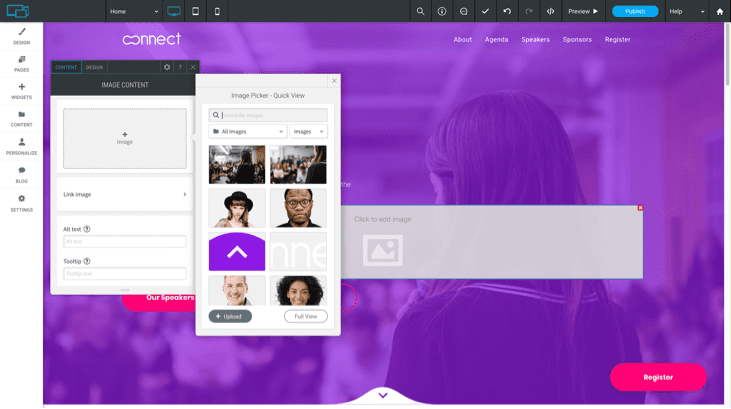Open the Personalize panel
Screen dimensions: 731x409
[x=21, y=146]
